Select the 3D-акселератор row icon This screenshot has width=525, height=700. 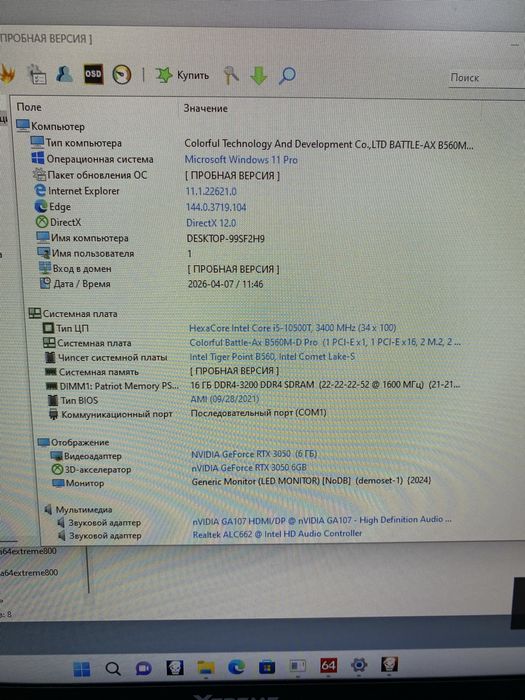(57, 469)
